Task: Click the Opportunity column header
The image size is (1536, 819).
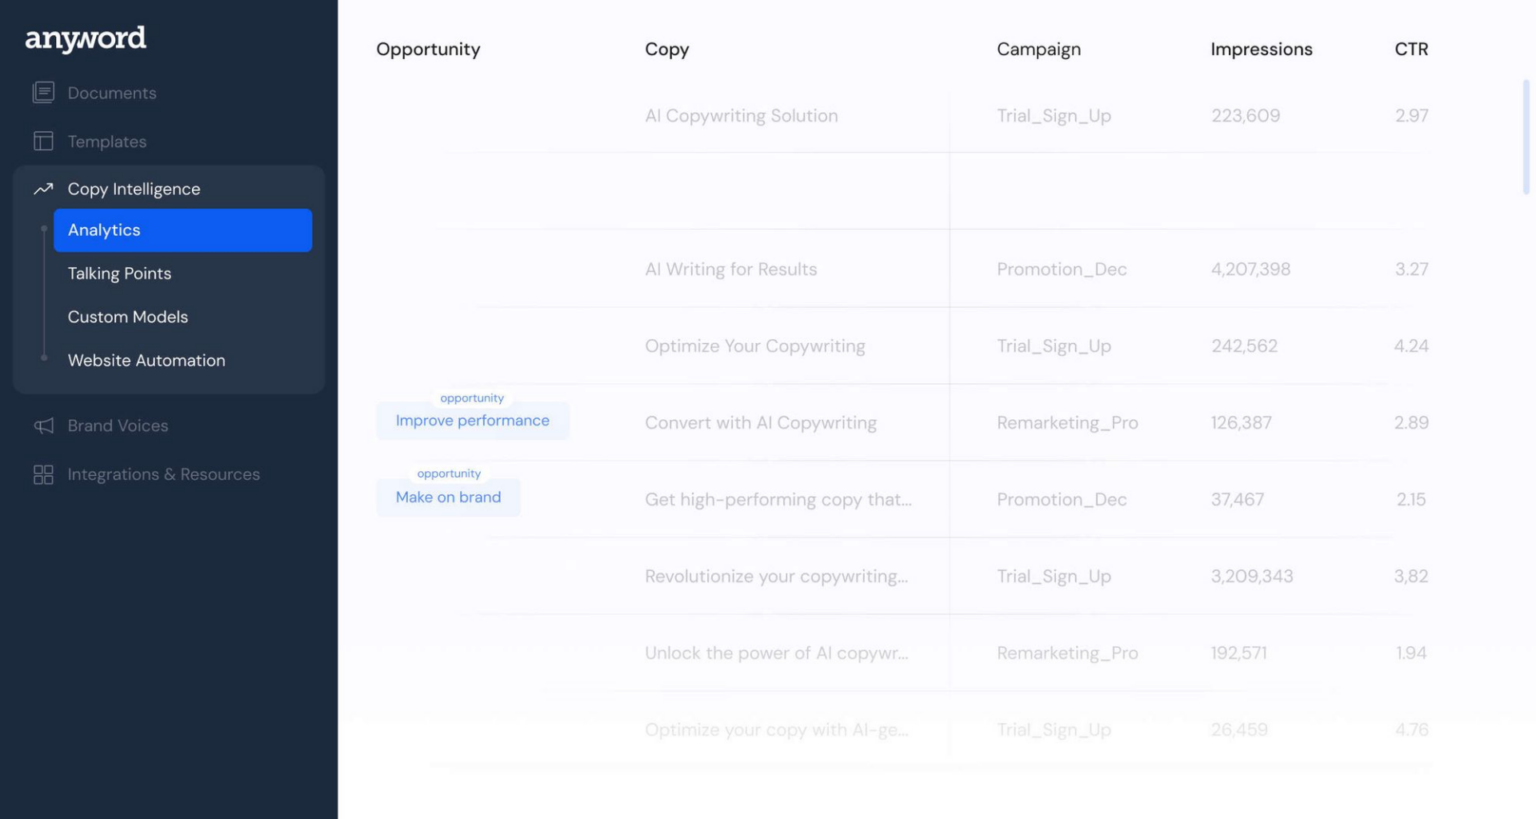Action: tap(428, 49)
